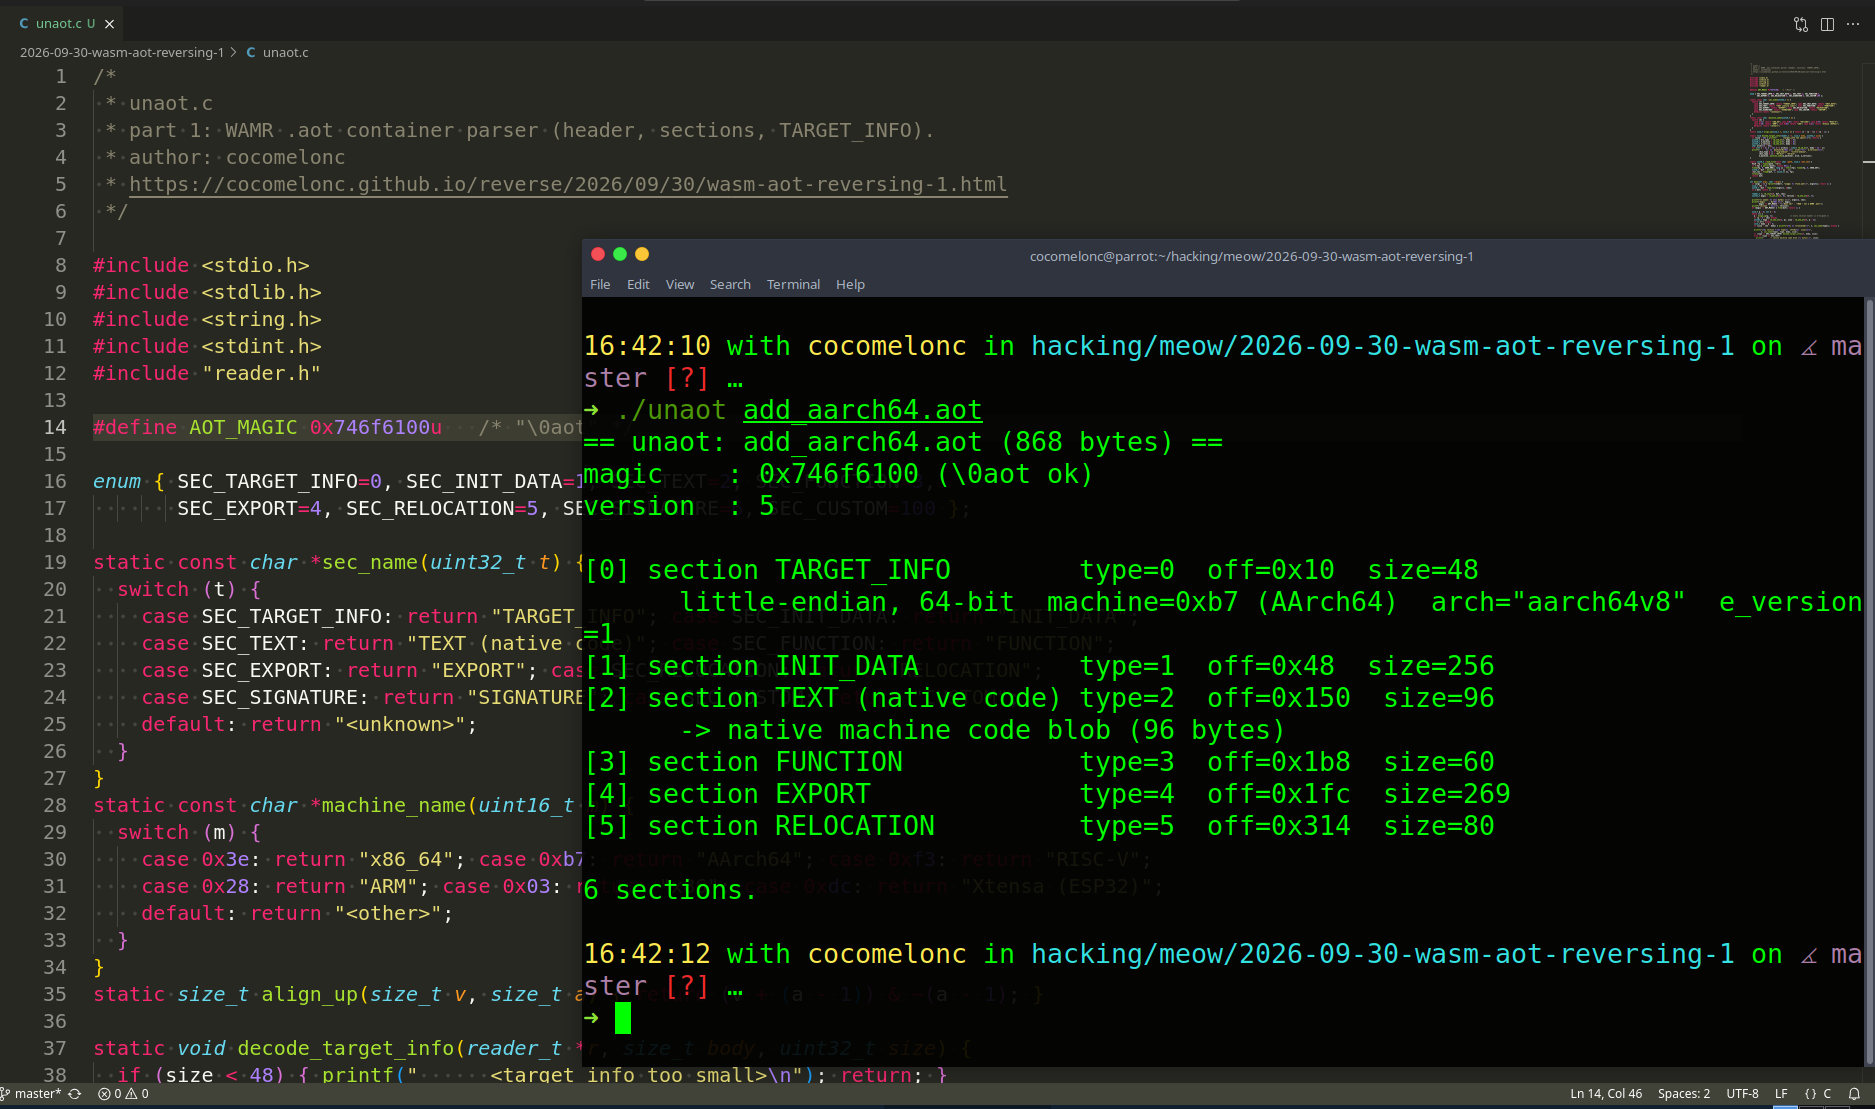Open the terminal window Search menu
Screen dimensions: 1875x1109
730,284
